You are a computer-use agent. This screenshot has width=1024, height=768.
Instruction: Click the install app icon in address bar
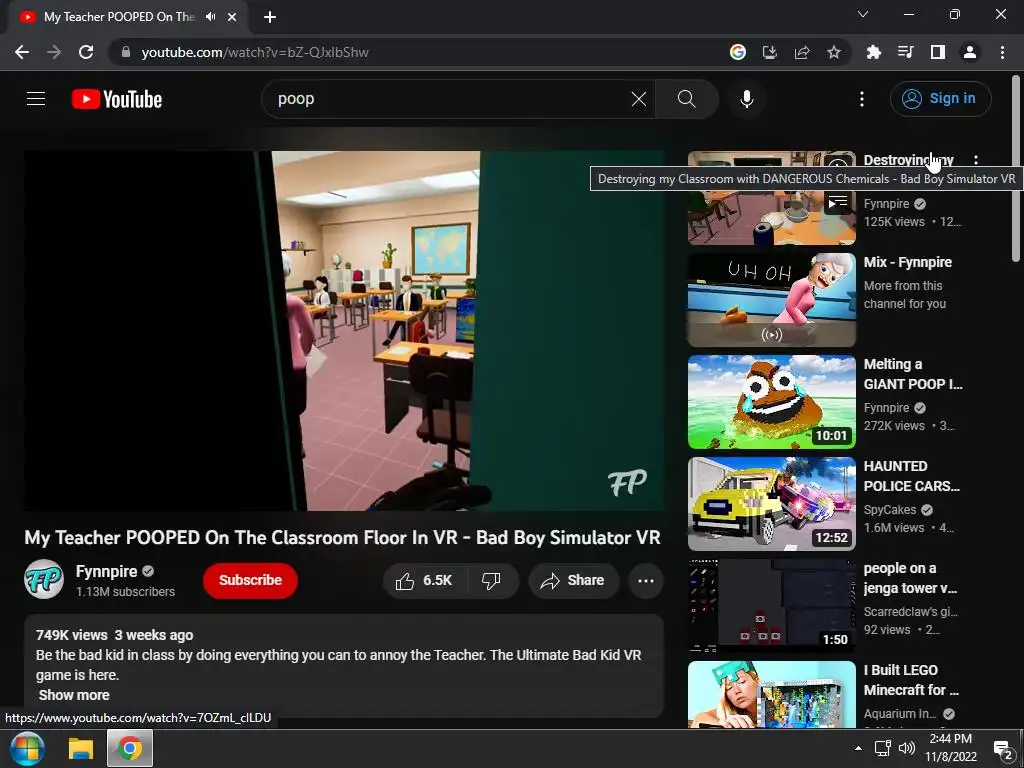[x=770, y=52]
